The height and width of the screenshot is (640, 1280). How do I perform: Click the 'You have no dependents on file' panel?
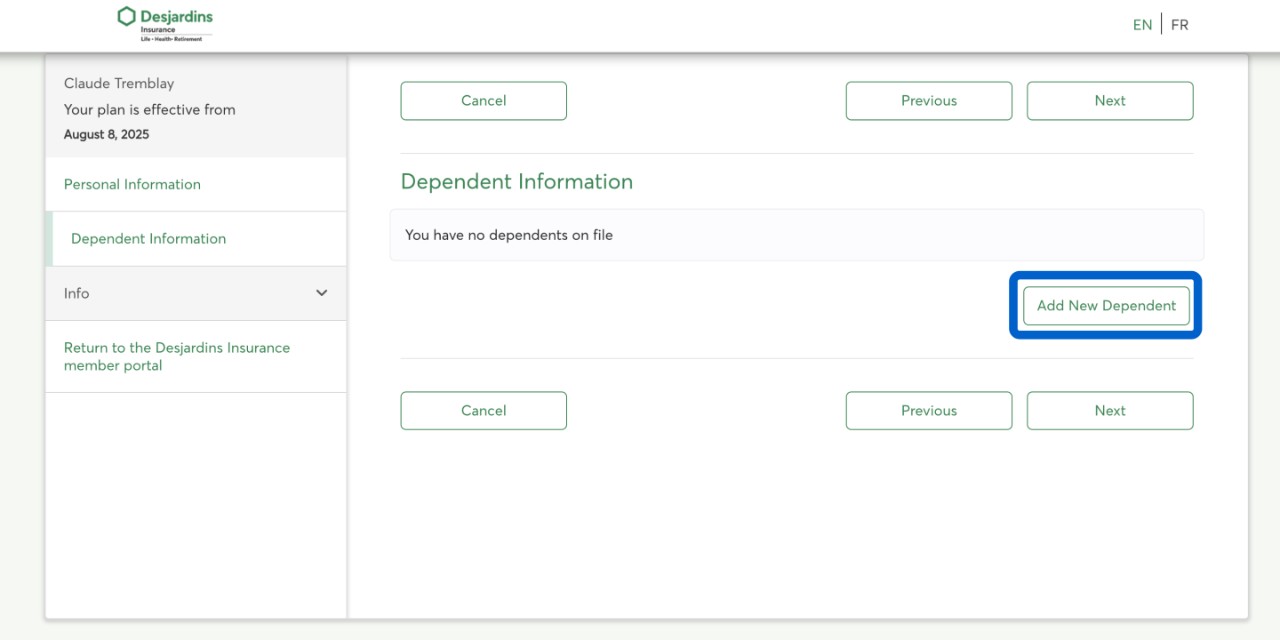point(796,235)
